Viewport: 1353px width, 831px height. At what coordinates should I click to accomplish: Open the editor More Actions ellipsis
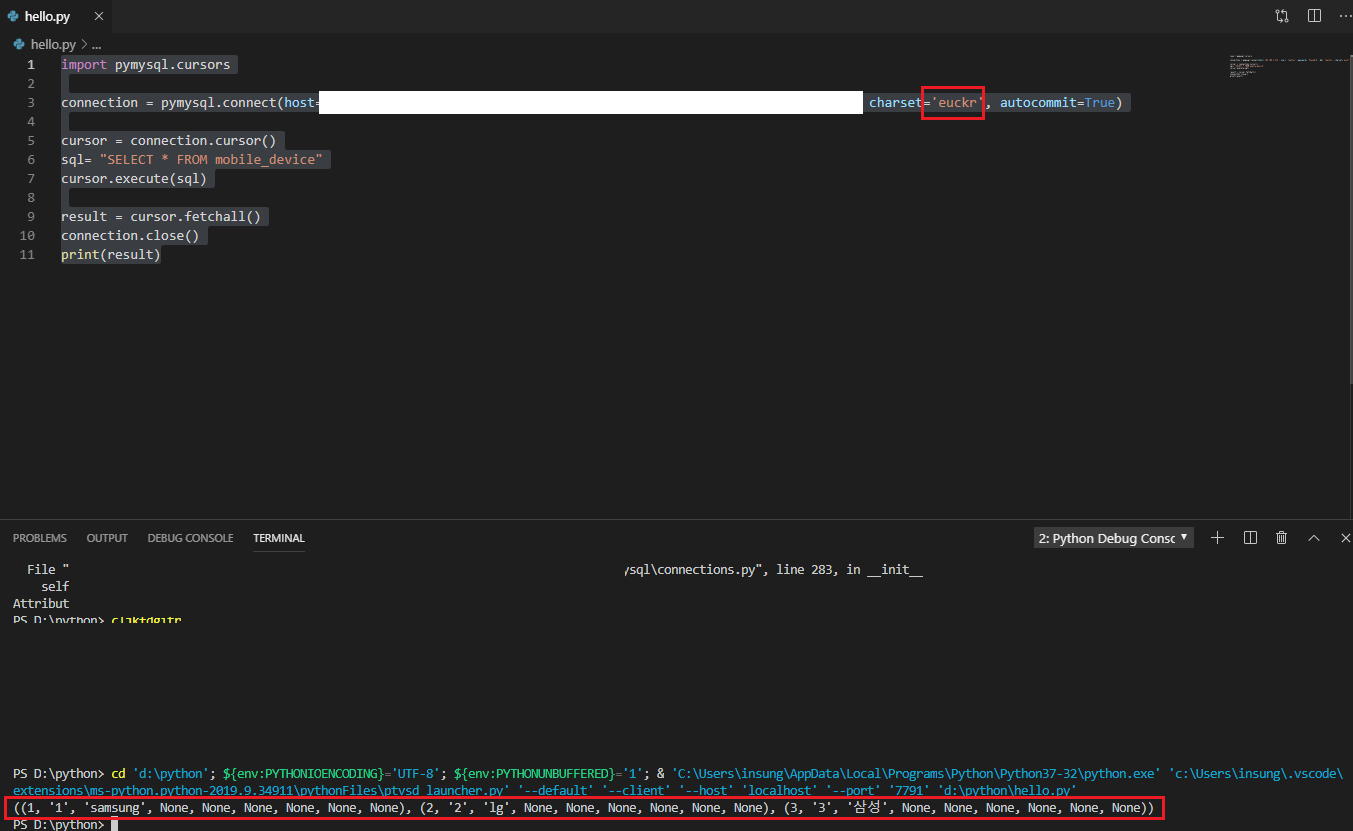[x=1344, y=16]
